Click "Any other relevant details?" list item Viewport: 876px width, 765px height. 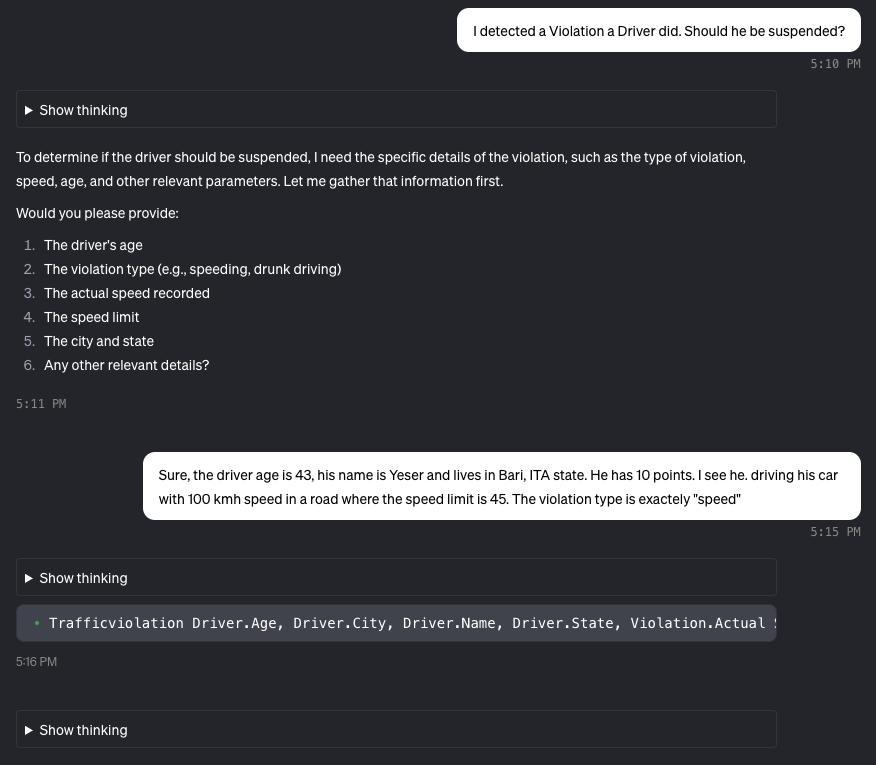126,365
